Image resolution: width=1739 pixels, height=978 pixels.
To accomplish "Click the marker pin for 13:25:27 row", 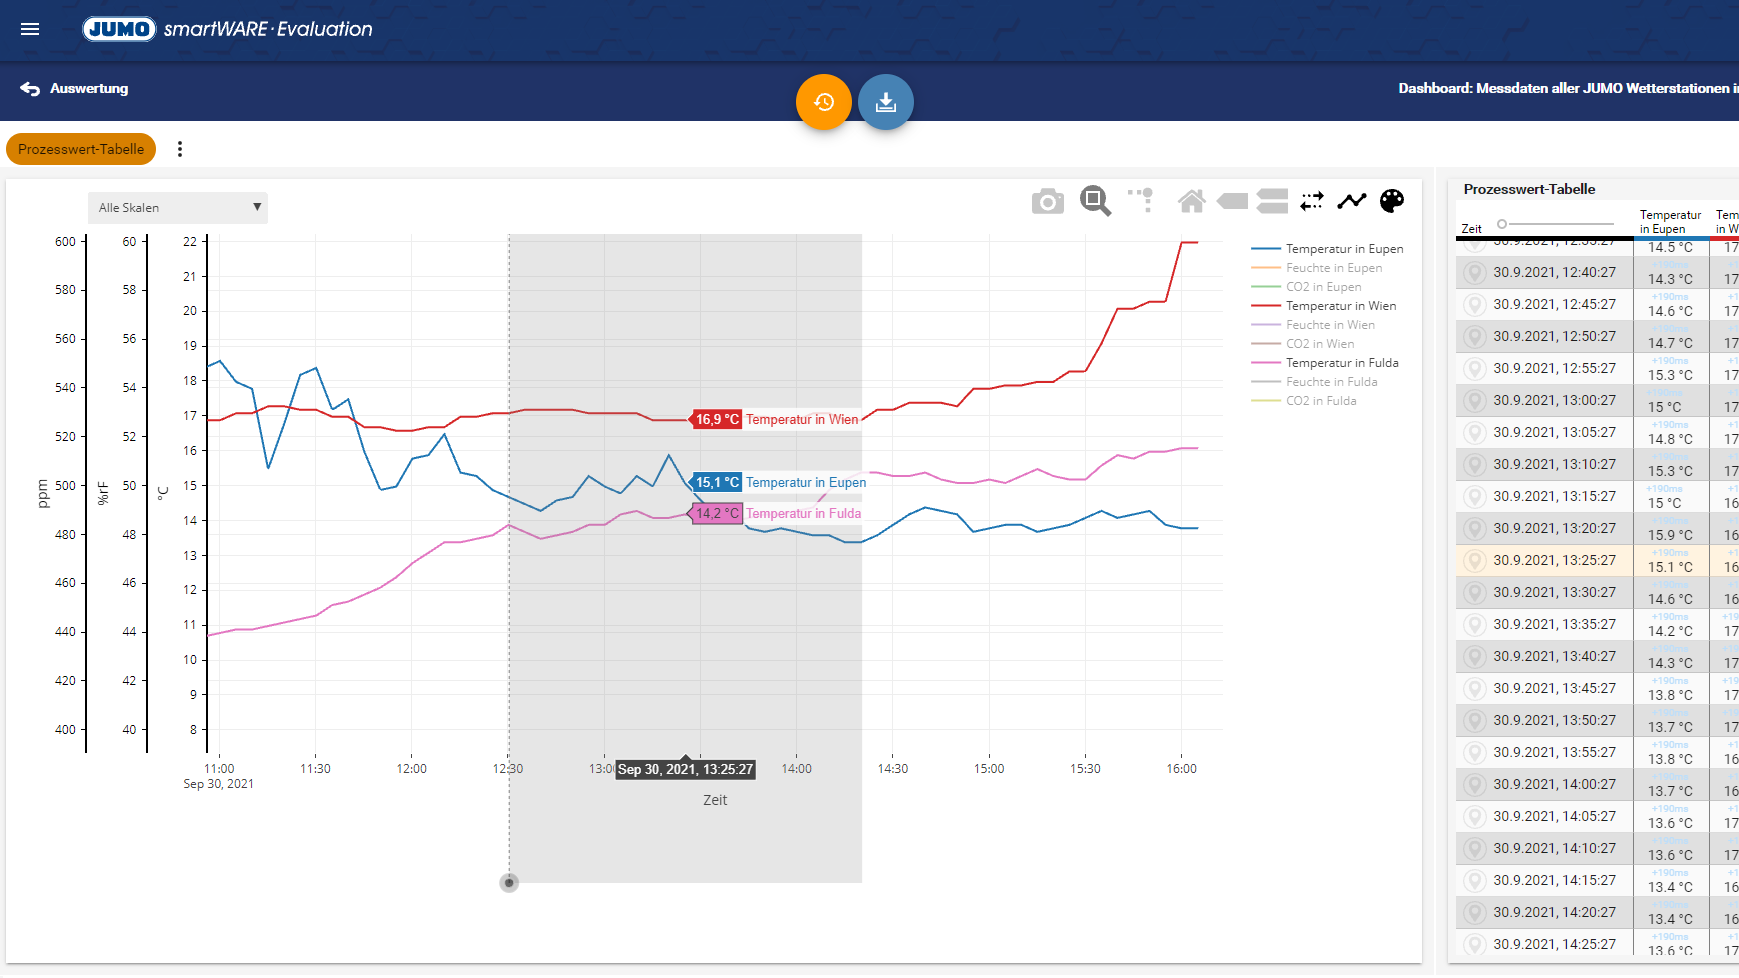I will click(x=1473, y=561).
